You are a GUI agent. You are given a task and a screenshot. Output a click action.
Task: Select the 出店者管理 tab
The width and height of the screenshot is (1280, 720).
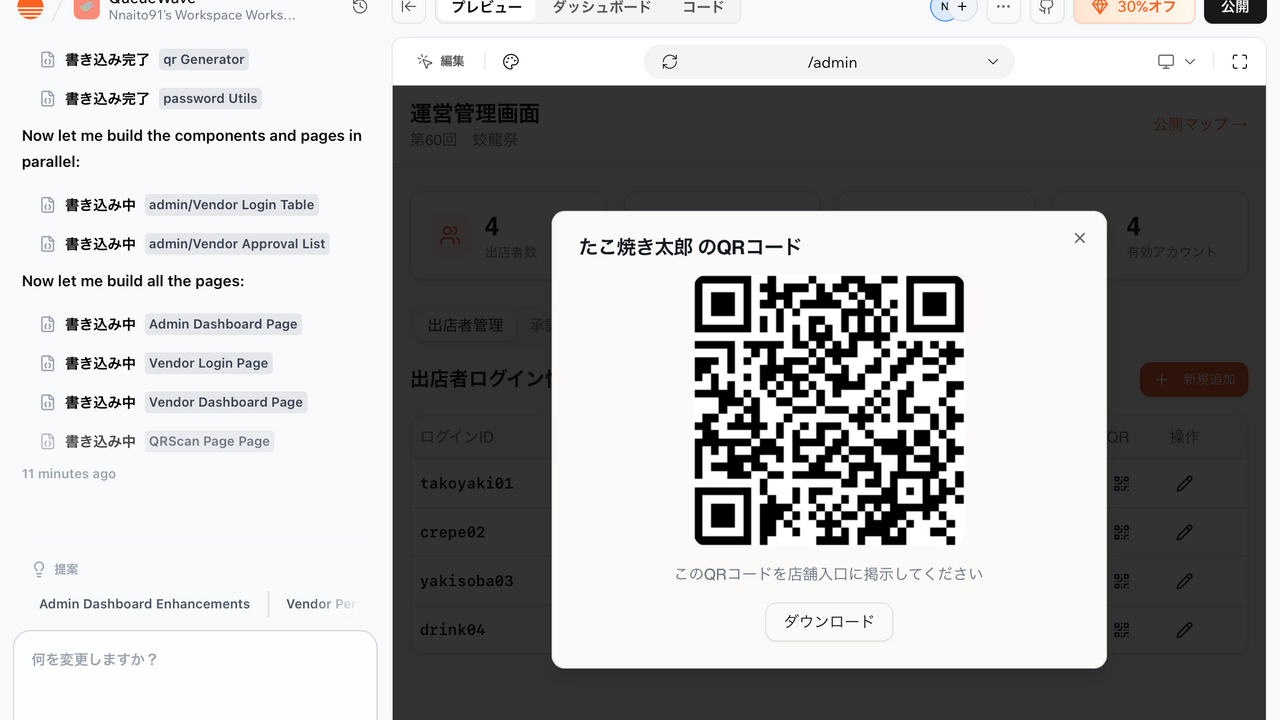click(x=465, y=325)
